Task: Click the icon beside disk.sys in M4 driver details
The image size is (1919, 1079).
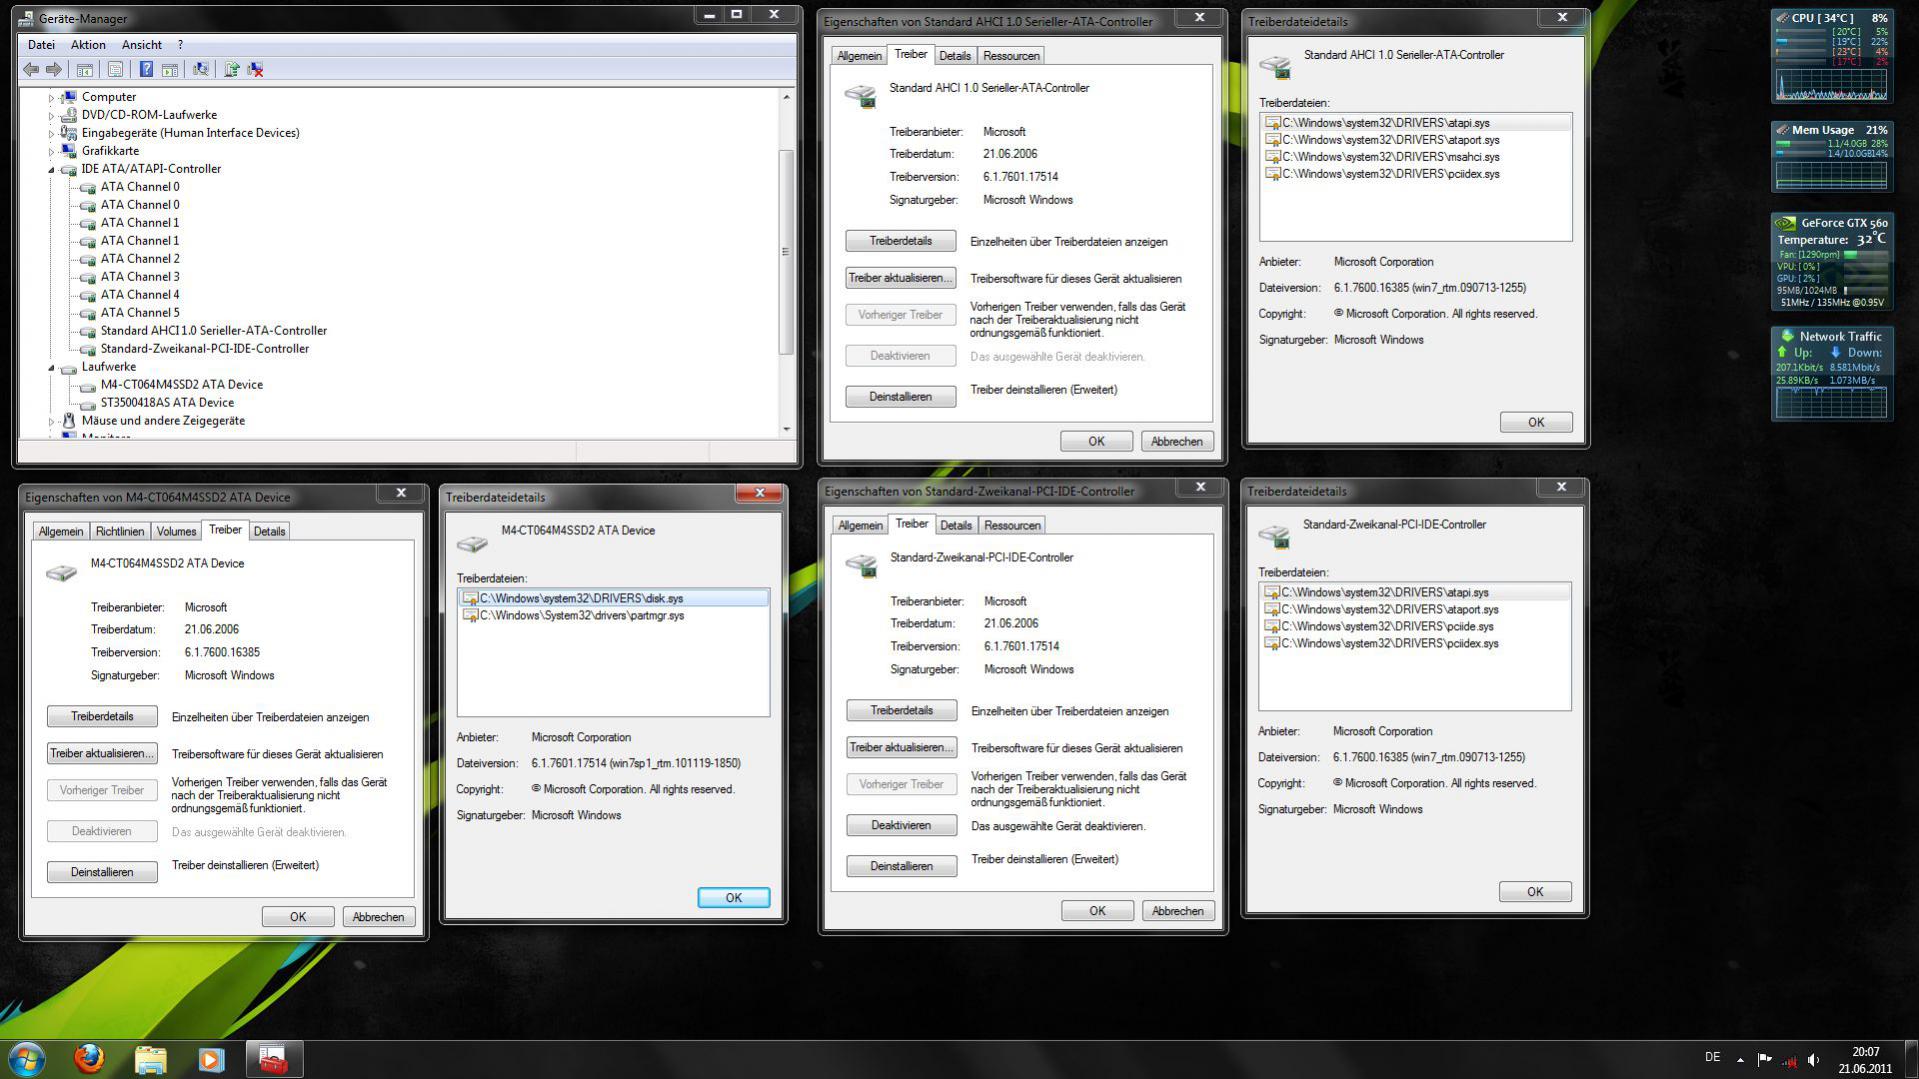Action: coord(470,598)
